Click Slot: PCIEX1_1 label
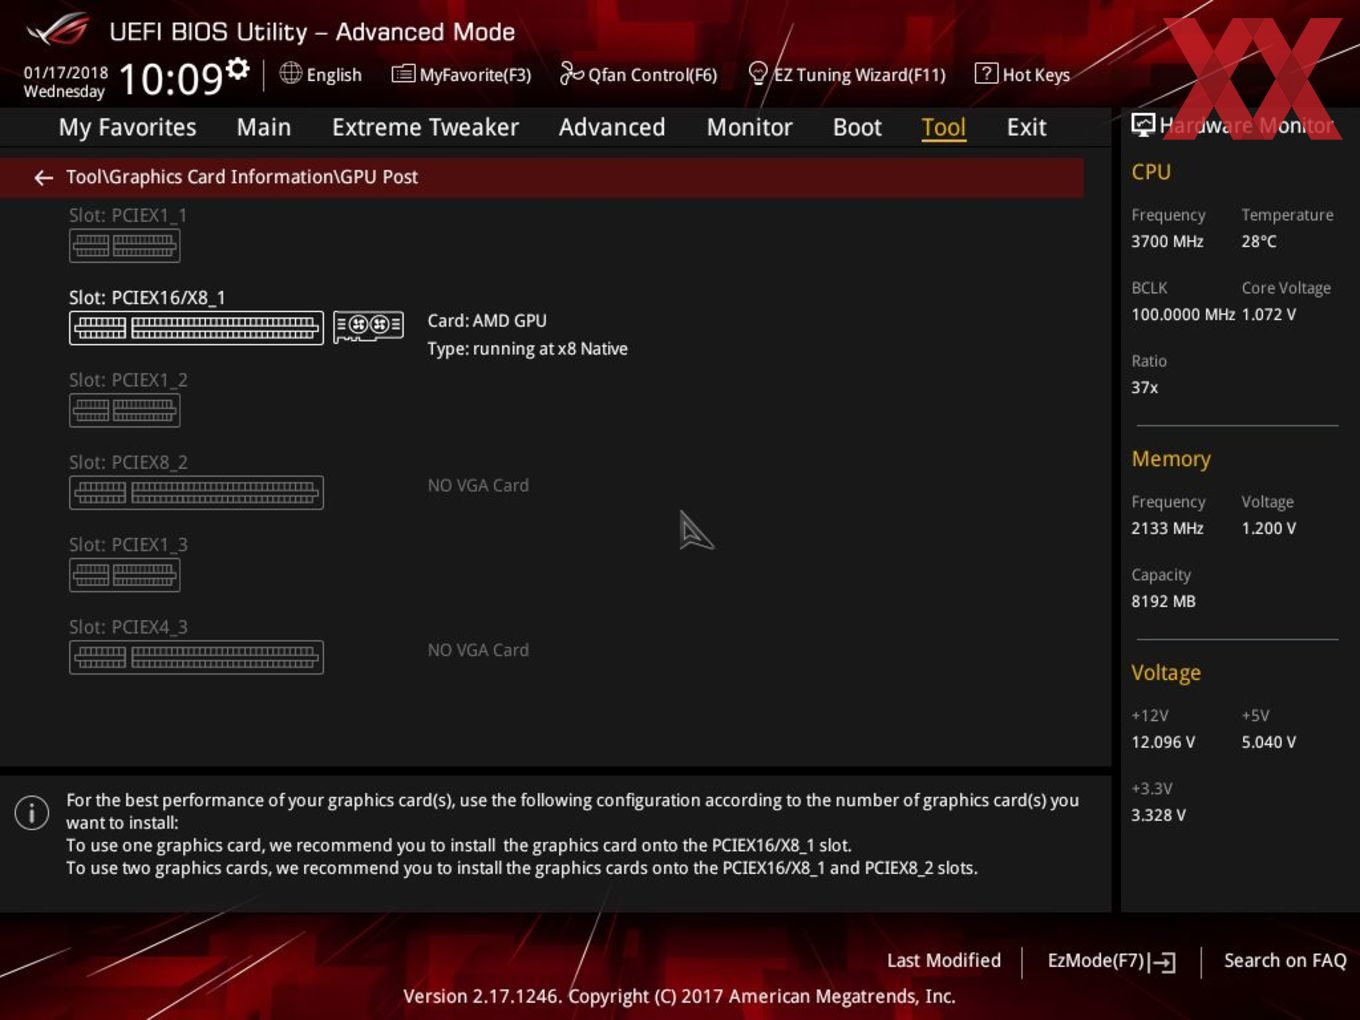This screenshot has height=1020, width=1360. 128,215
